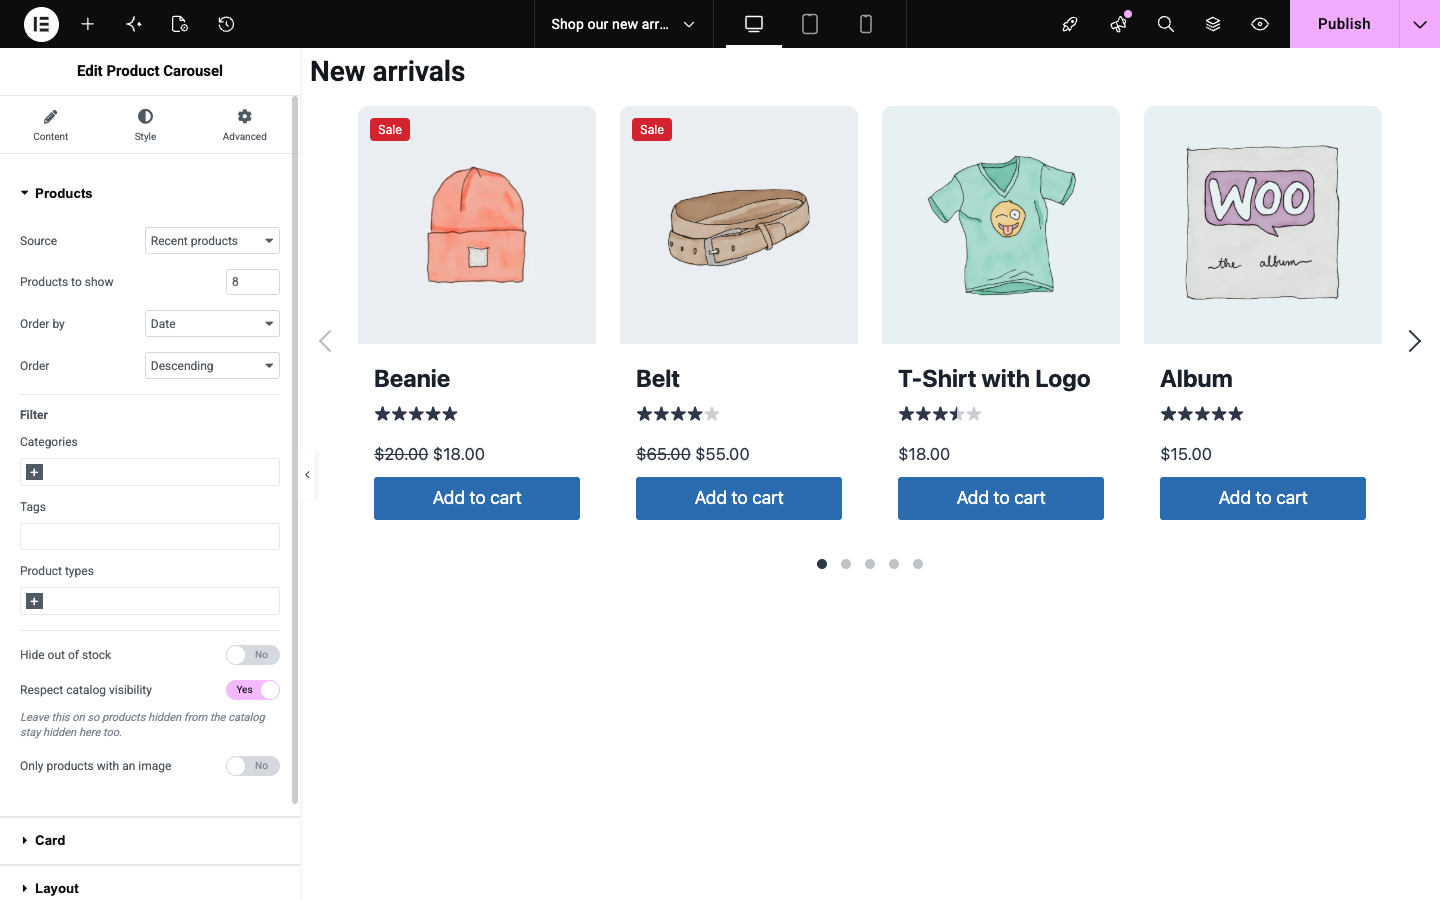Screen dimensions: 1440x900
Task: Open the Source dropdown
Action: pos(212,241)
